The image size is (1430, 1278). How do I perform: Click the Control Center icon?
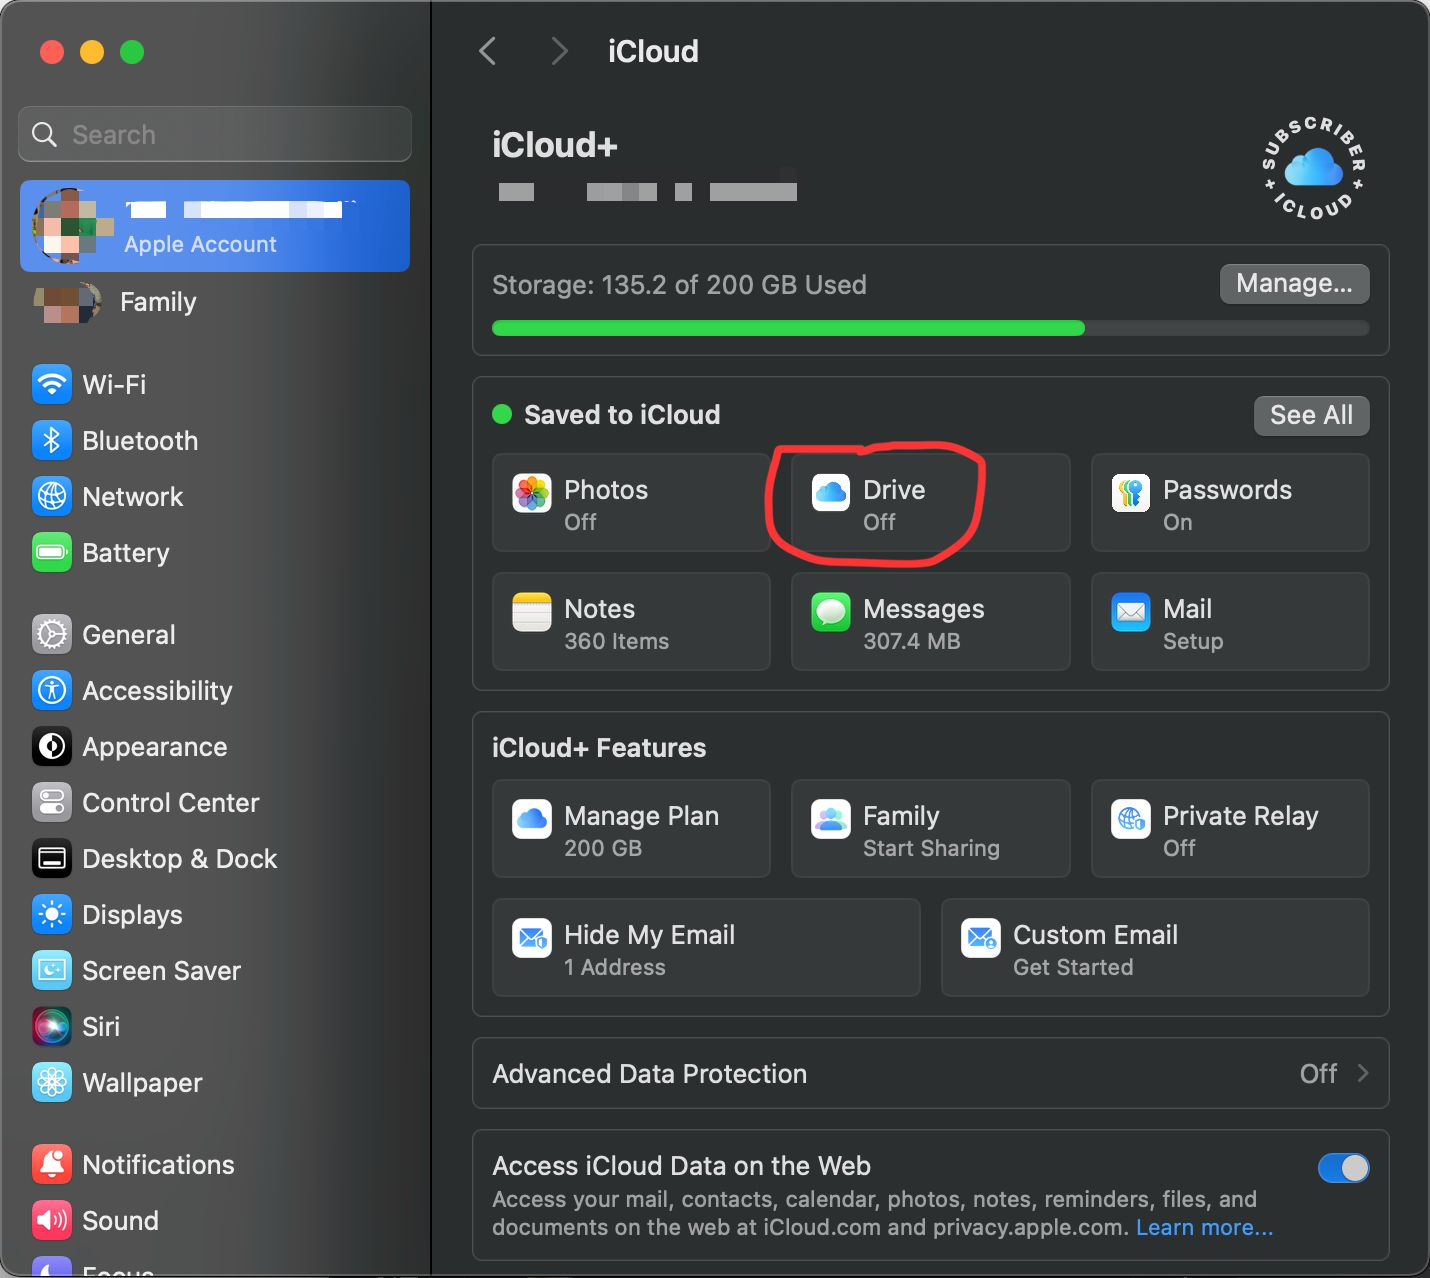[52, 802]
